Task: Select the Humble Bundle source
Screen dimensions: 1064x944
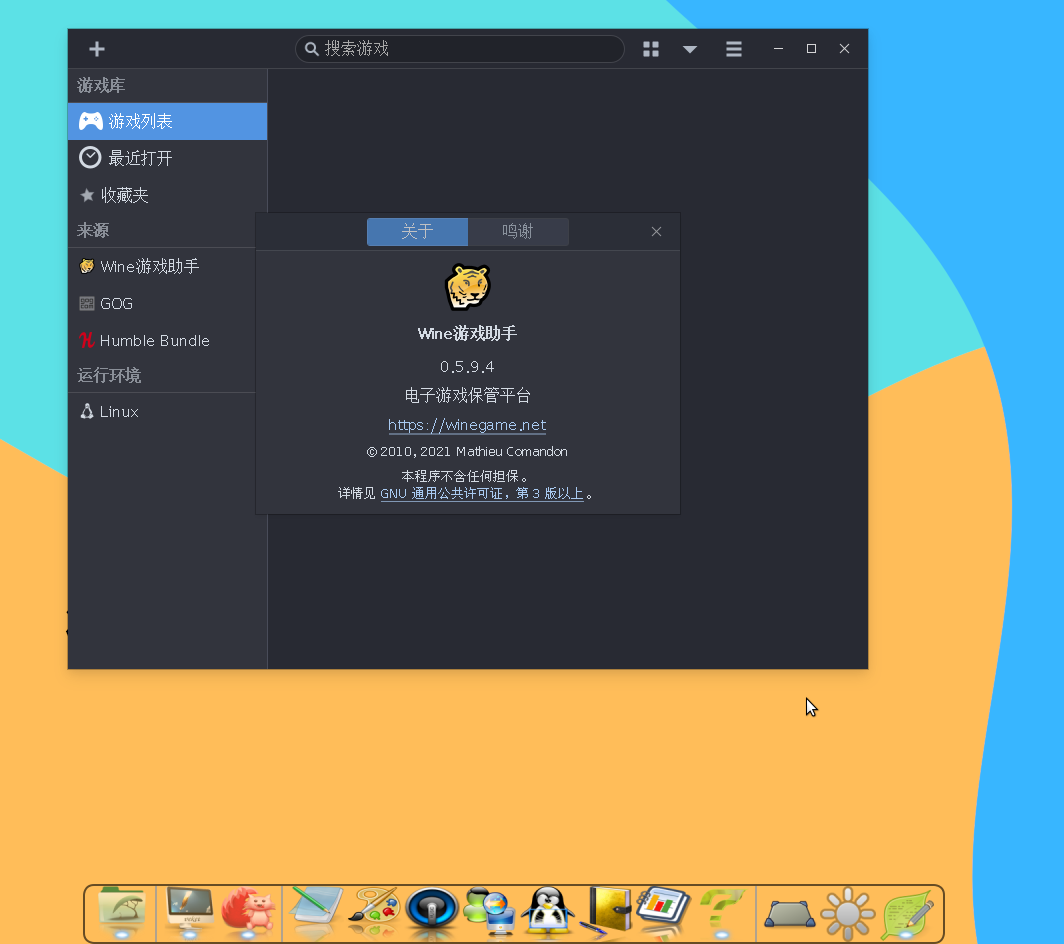Action: [x=162, y=340]
